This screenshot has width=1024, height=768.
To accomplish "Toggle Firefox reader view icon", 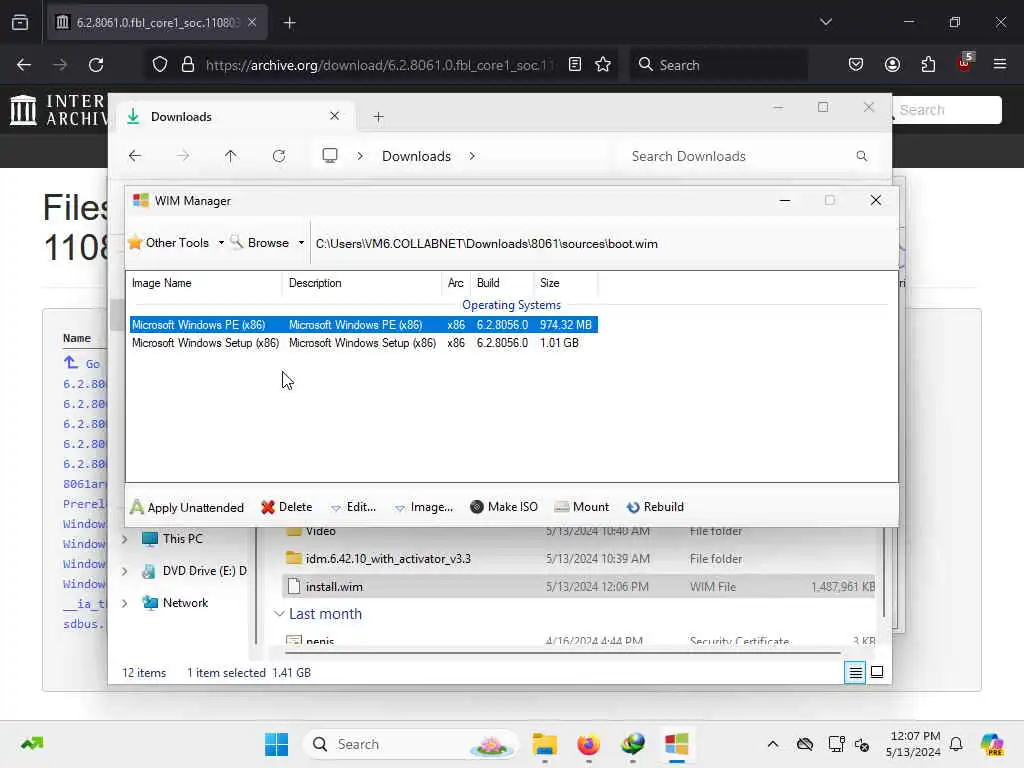I will (x=575, y=64).
